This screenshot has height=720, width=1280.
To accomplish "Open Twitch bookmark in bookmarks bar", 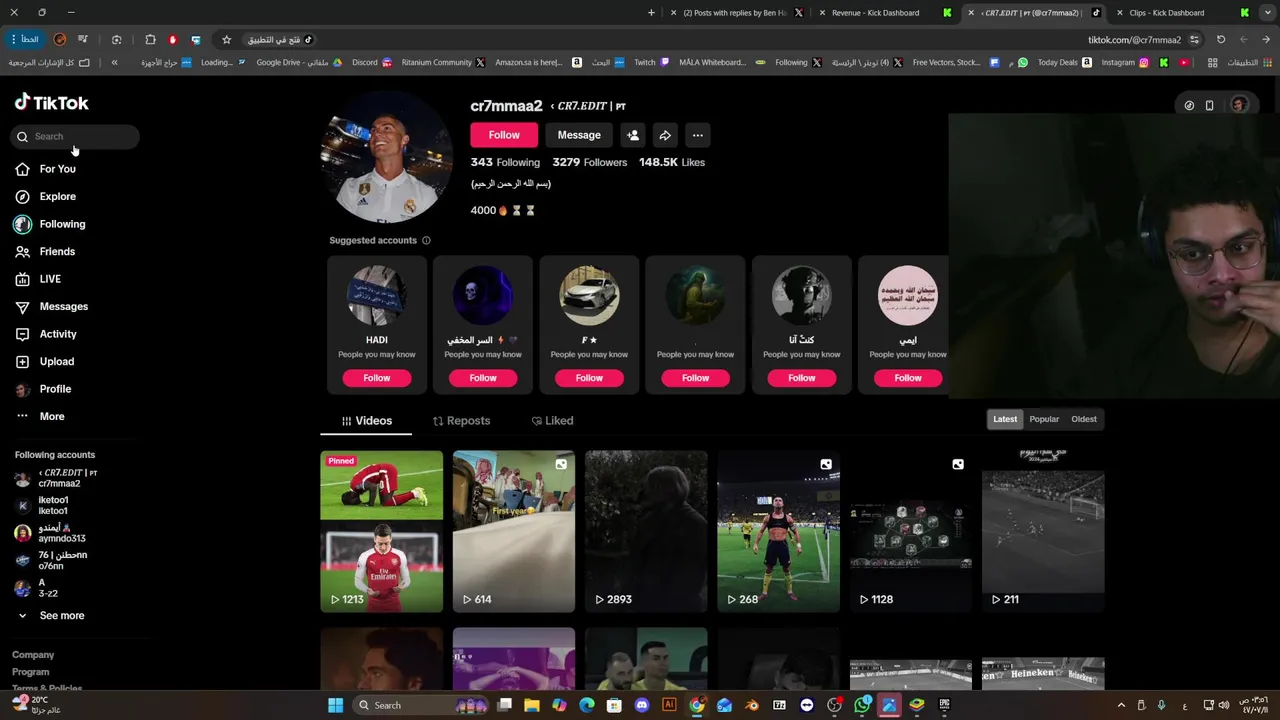I will 653,62.
